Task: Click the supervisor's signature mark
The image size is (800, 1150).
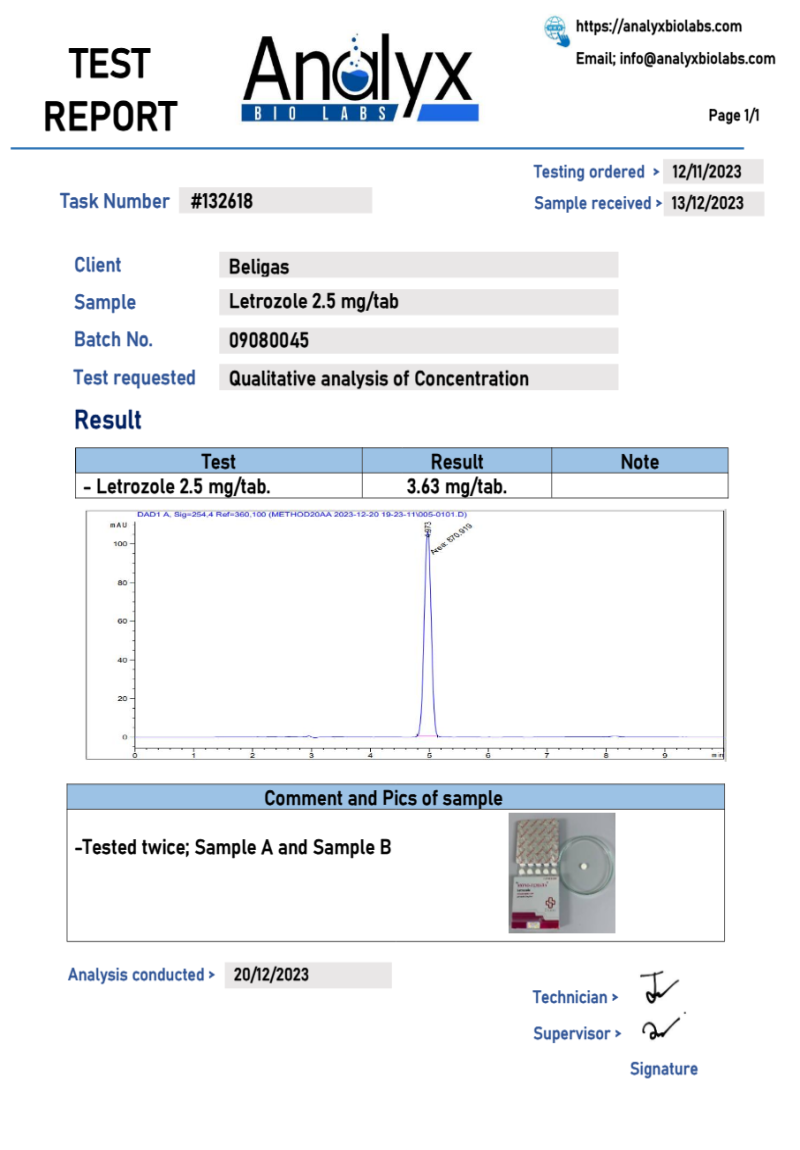Action: 661,1028
